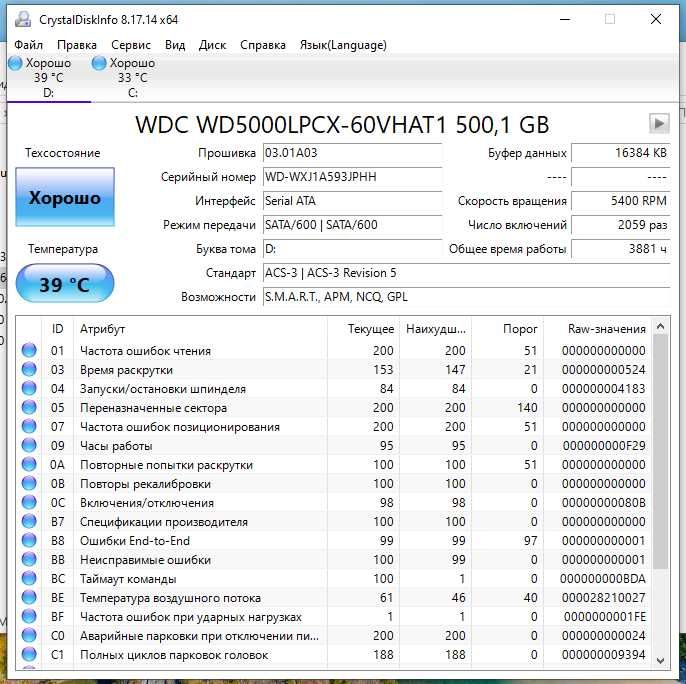Viewport: 686px width, 684px height.
Task: Click the Хорошо health status button
Action: click(x=65, y=197)
